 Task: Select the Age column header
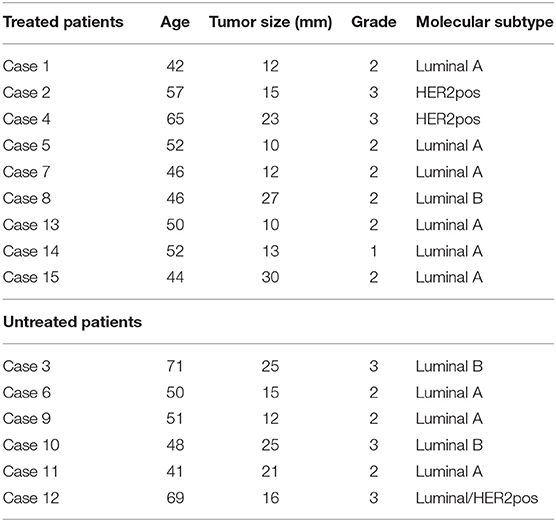[175, 23]
